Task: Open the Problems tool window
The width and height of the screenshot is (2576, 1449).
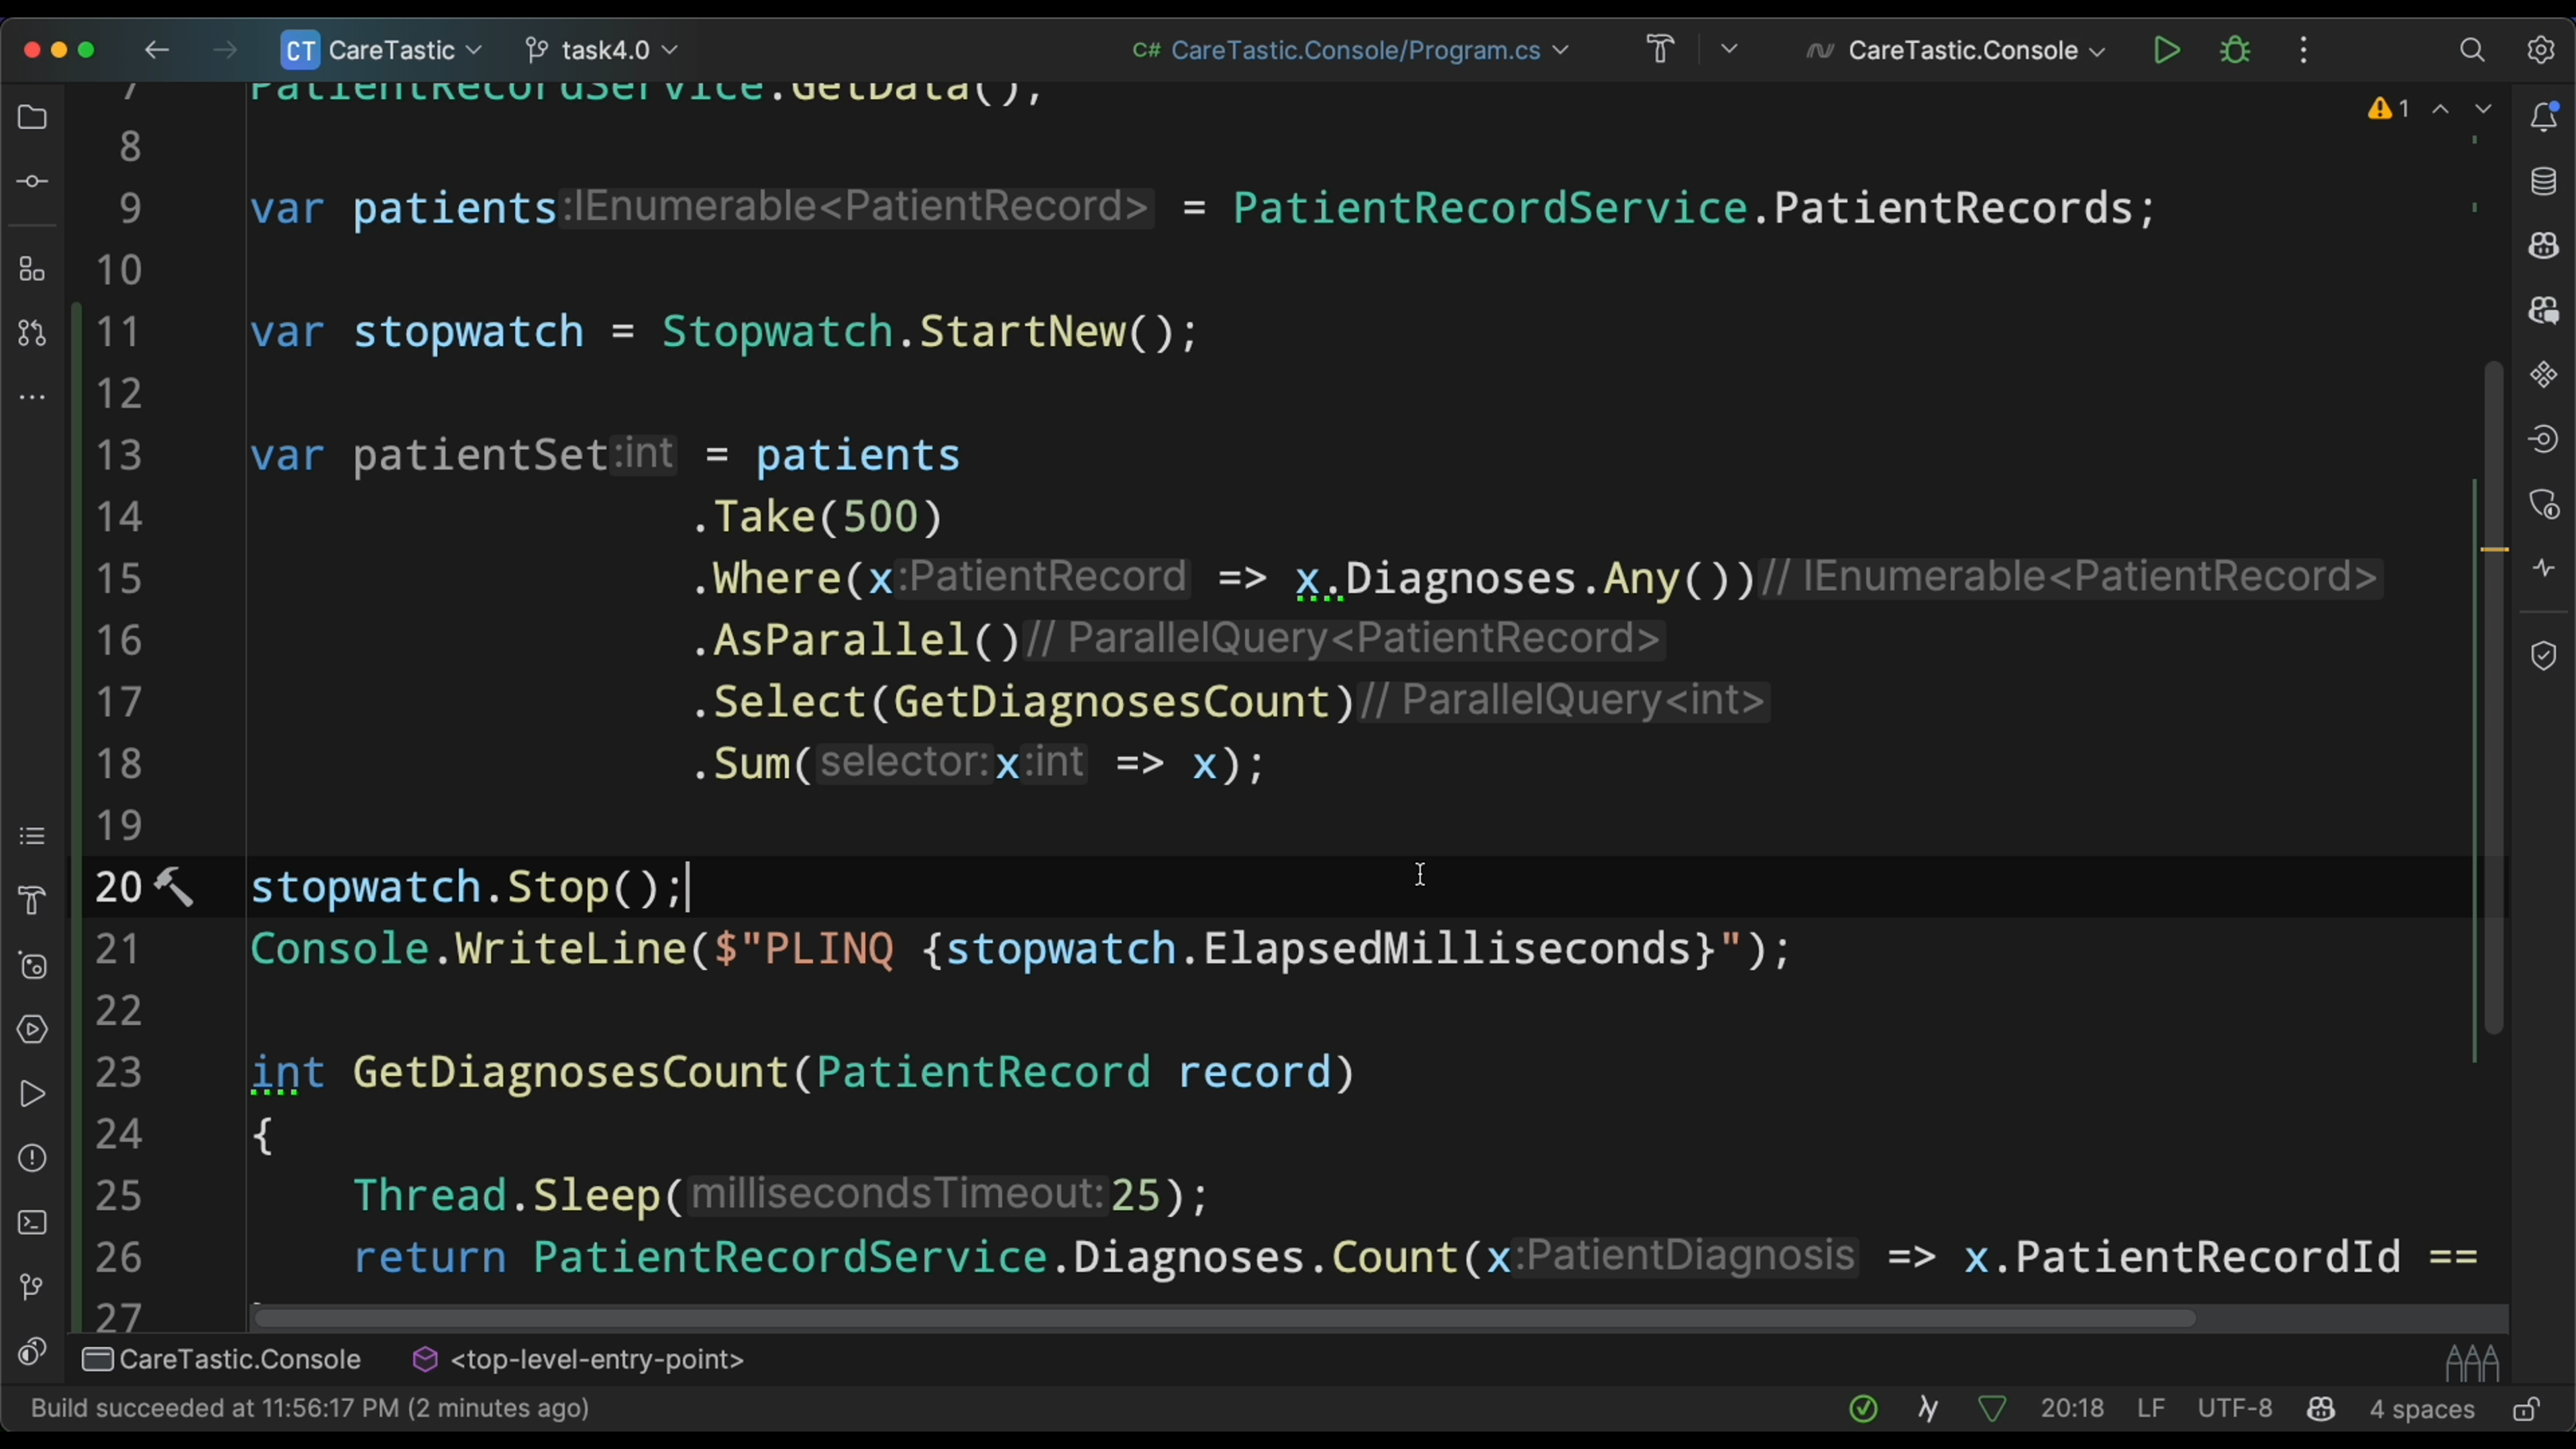Action: click(32, 1158)
